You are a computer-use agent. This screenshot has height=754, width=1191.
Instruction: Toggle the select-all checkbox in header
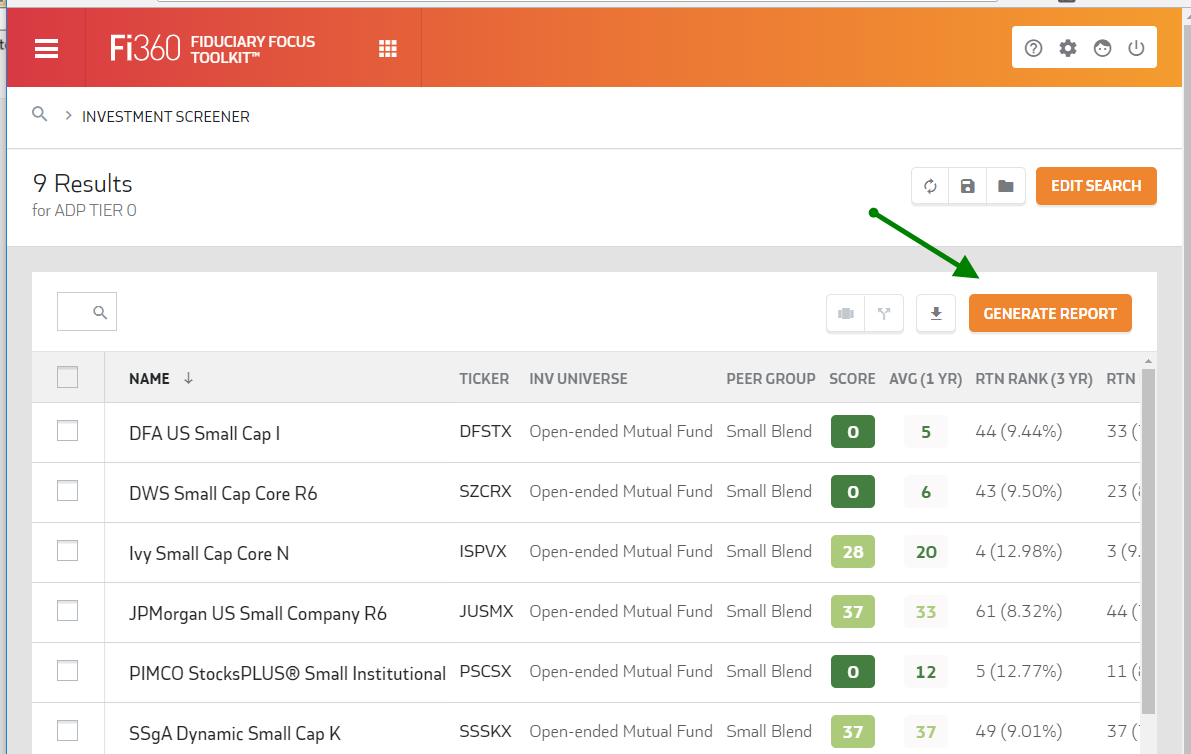[67, 377]
